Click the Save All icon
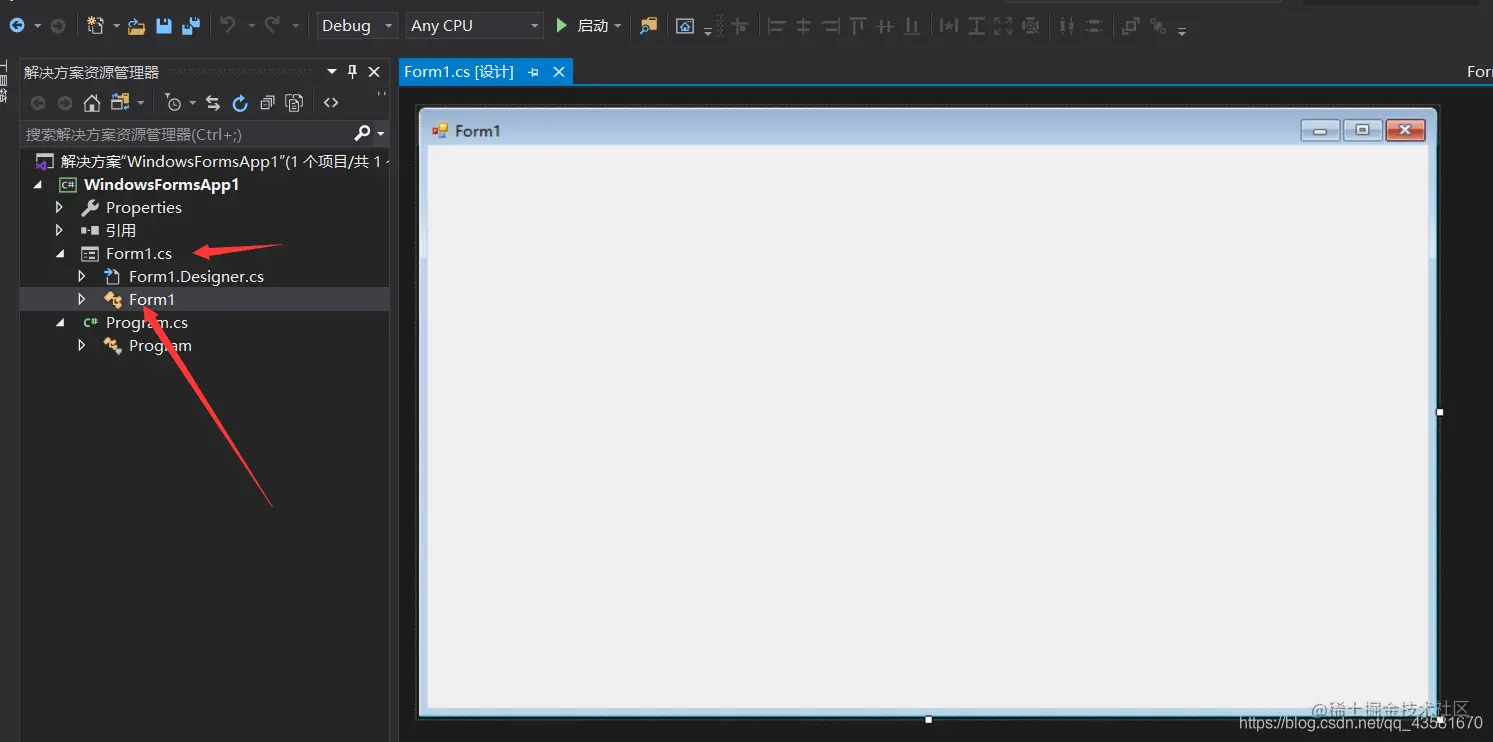The height and width of the screenshot is (742, 1493). point(190,25)
